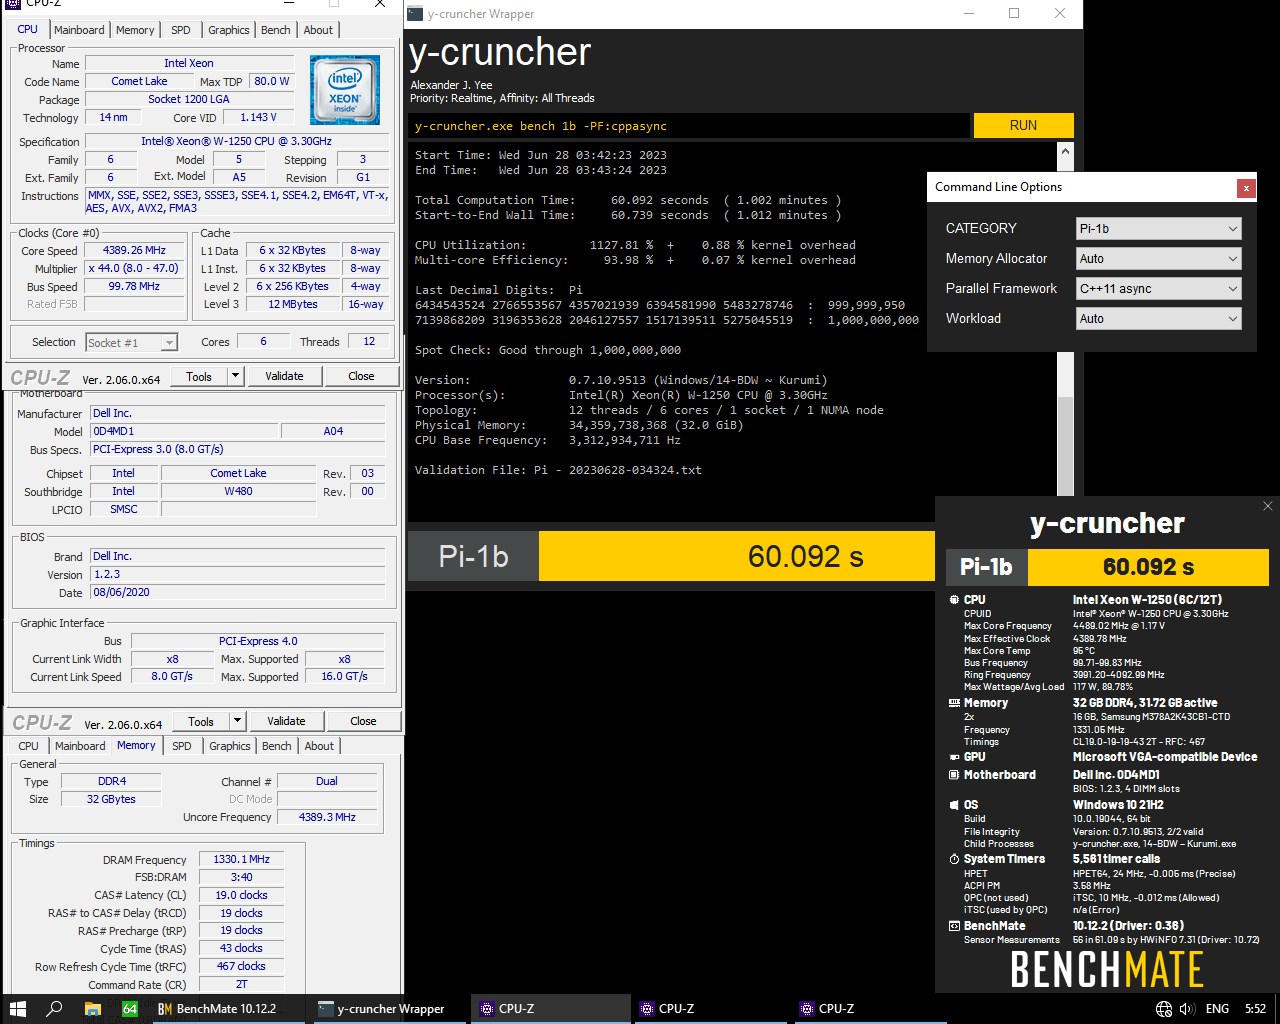This screenshot has width=1280, height=1024.
Task: Click the Motherboard icon in BenchMate result panel
Action: click(954, 775)
